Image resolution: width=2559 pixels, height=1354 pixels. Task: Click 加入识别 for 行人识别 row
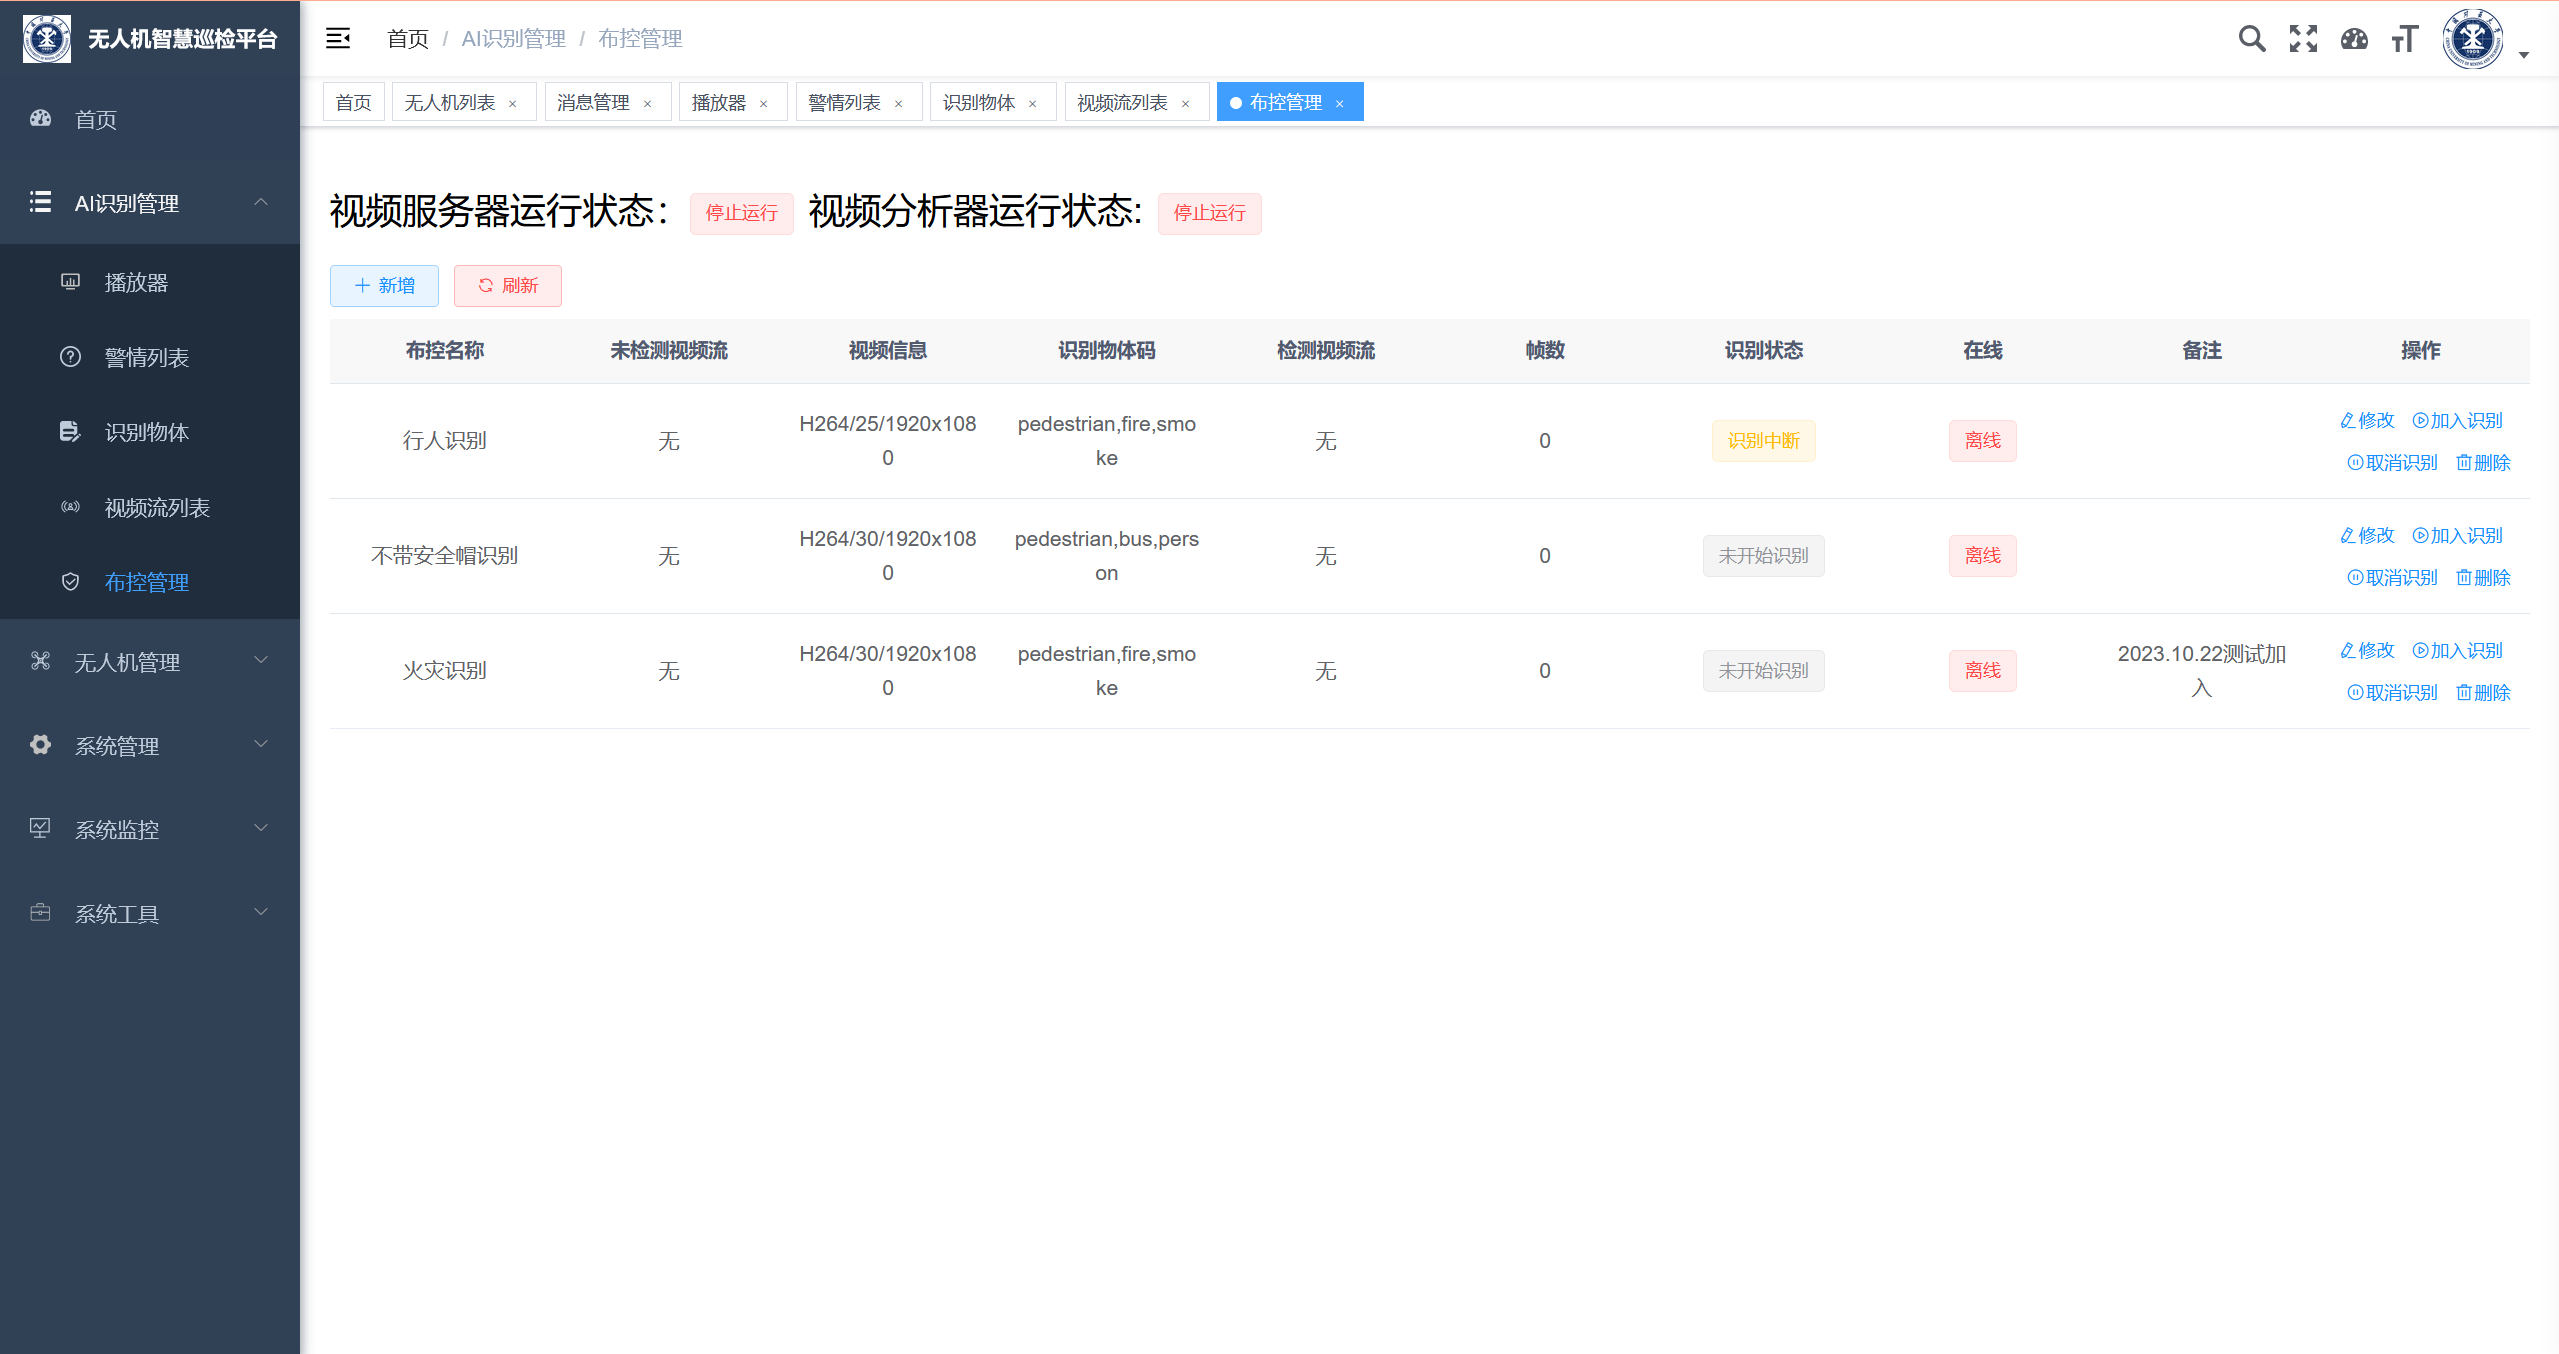(2457, 420)
